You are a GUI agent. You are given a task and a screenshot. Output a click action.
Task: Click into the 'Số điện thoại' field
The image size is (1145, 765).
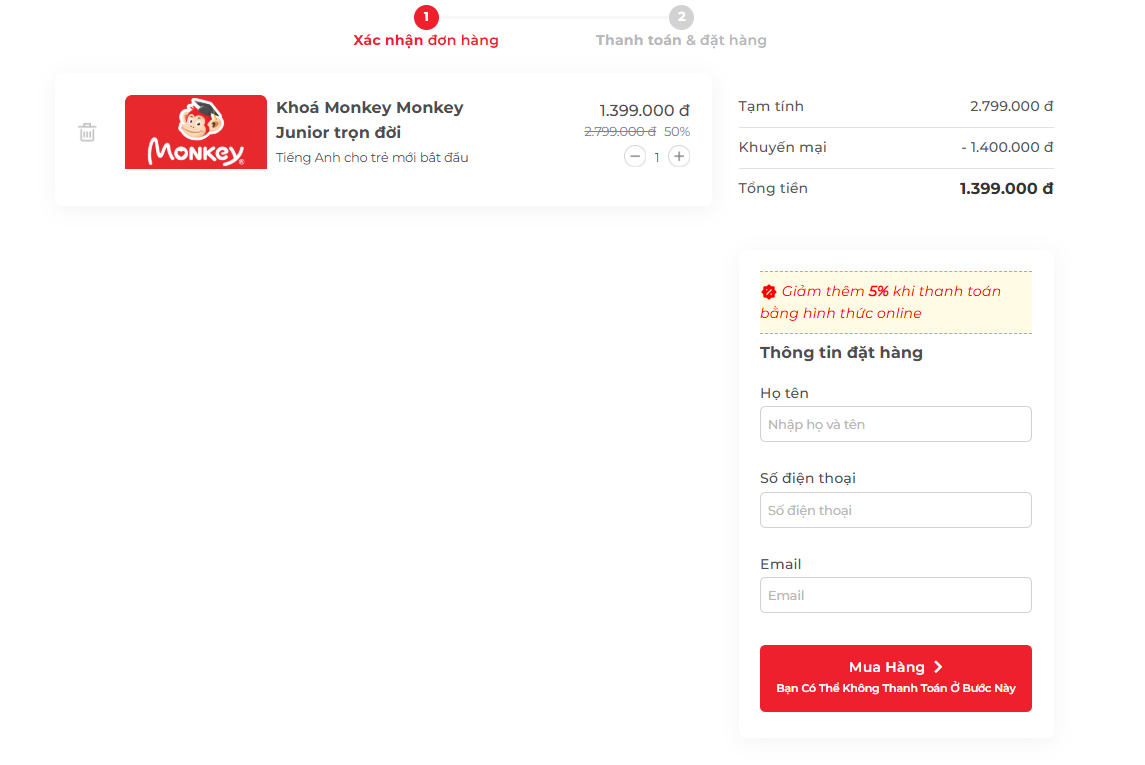click(x=895, y=510)
